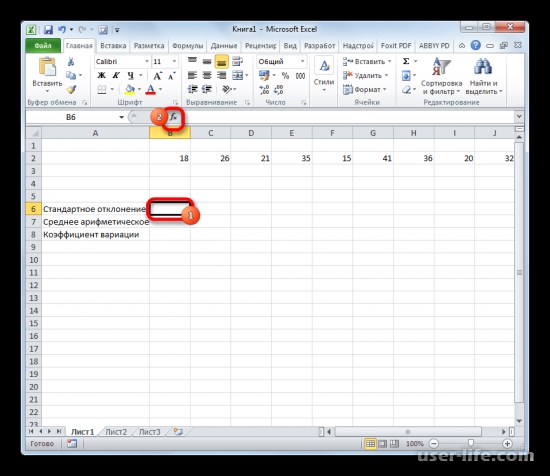Open the Calibri font name dropdown

[x=147, y=61]
